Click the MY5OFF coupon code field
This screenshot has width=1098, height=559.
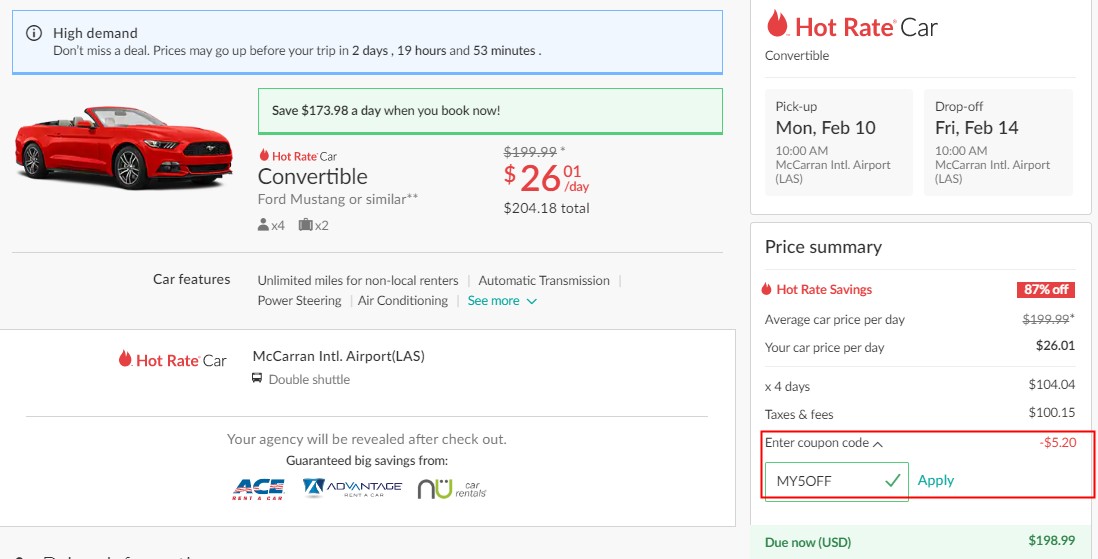click(x=836, y=481)
